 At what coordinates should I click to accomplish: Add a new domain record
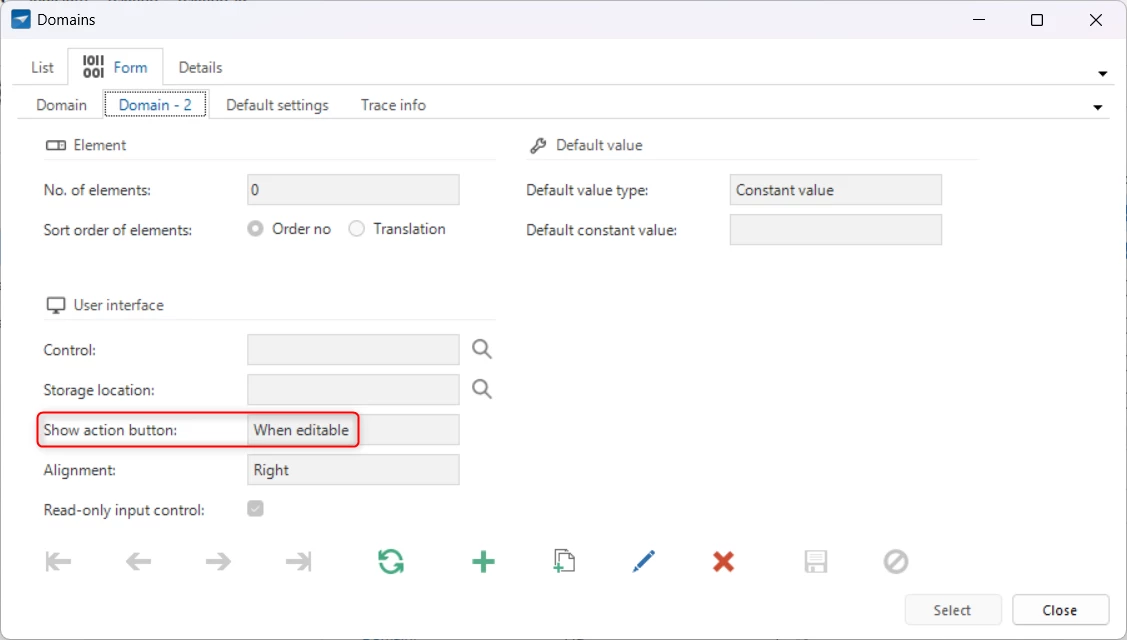(483, 562)
